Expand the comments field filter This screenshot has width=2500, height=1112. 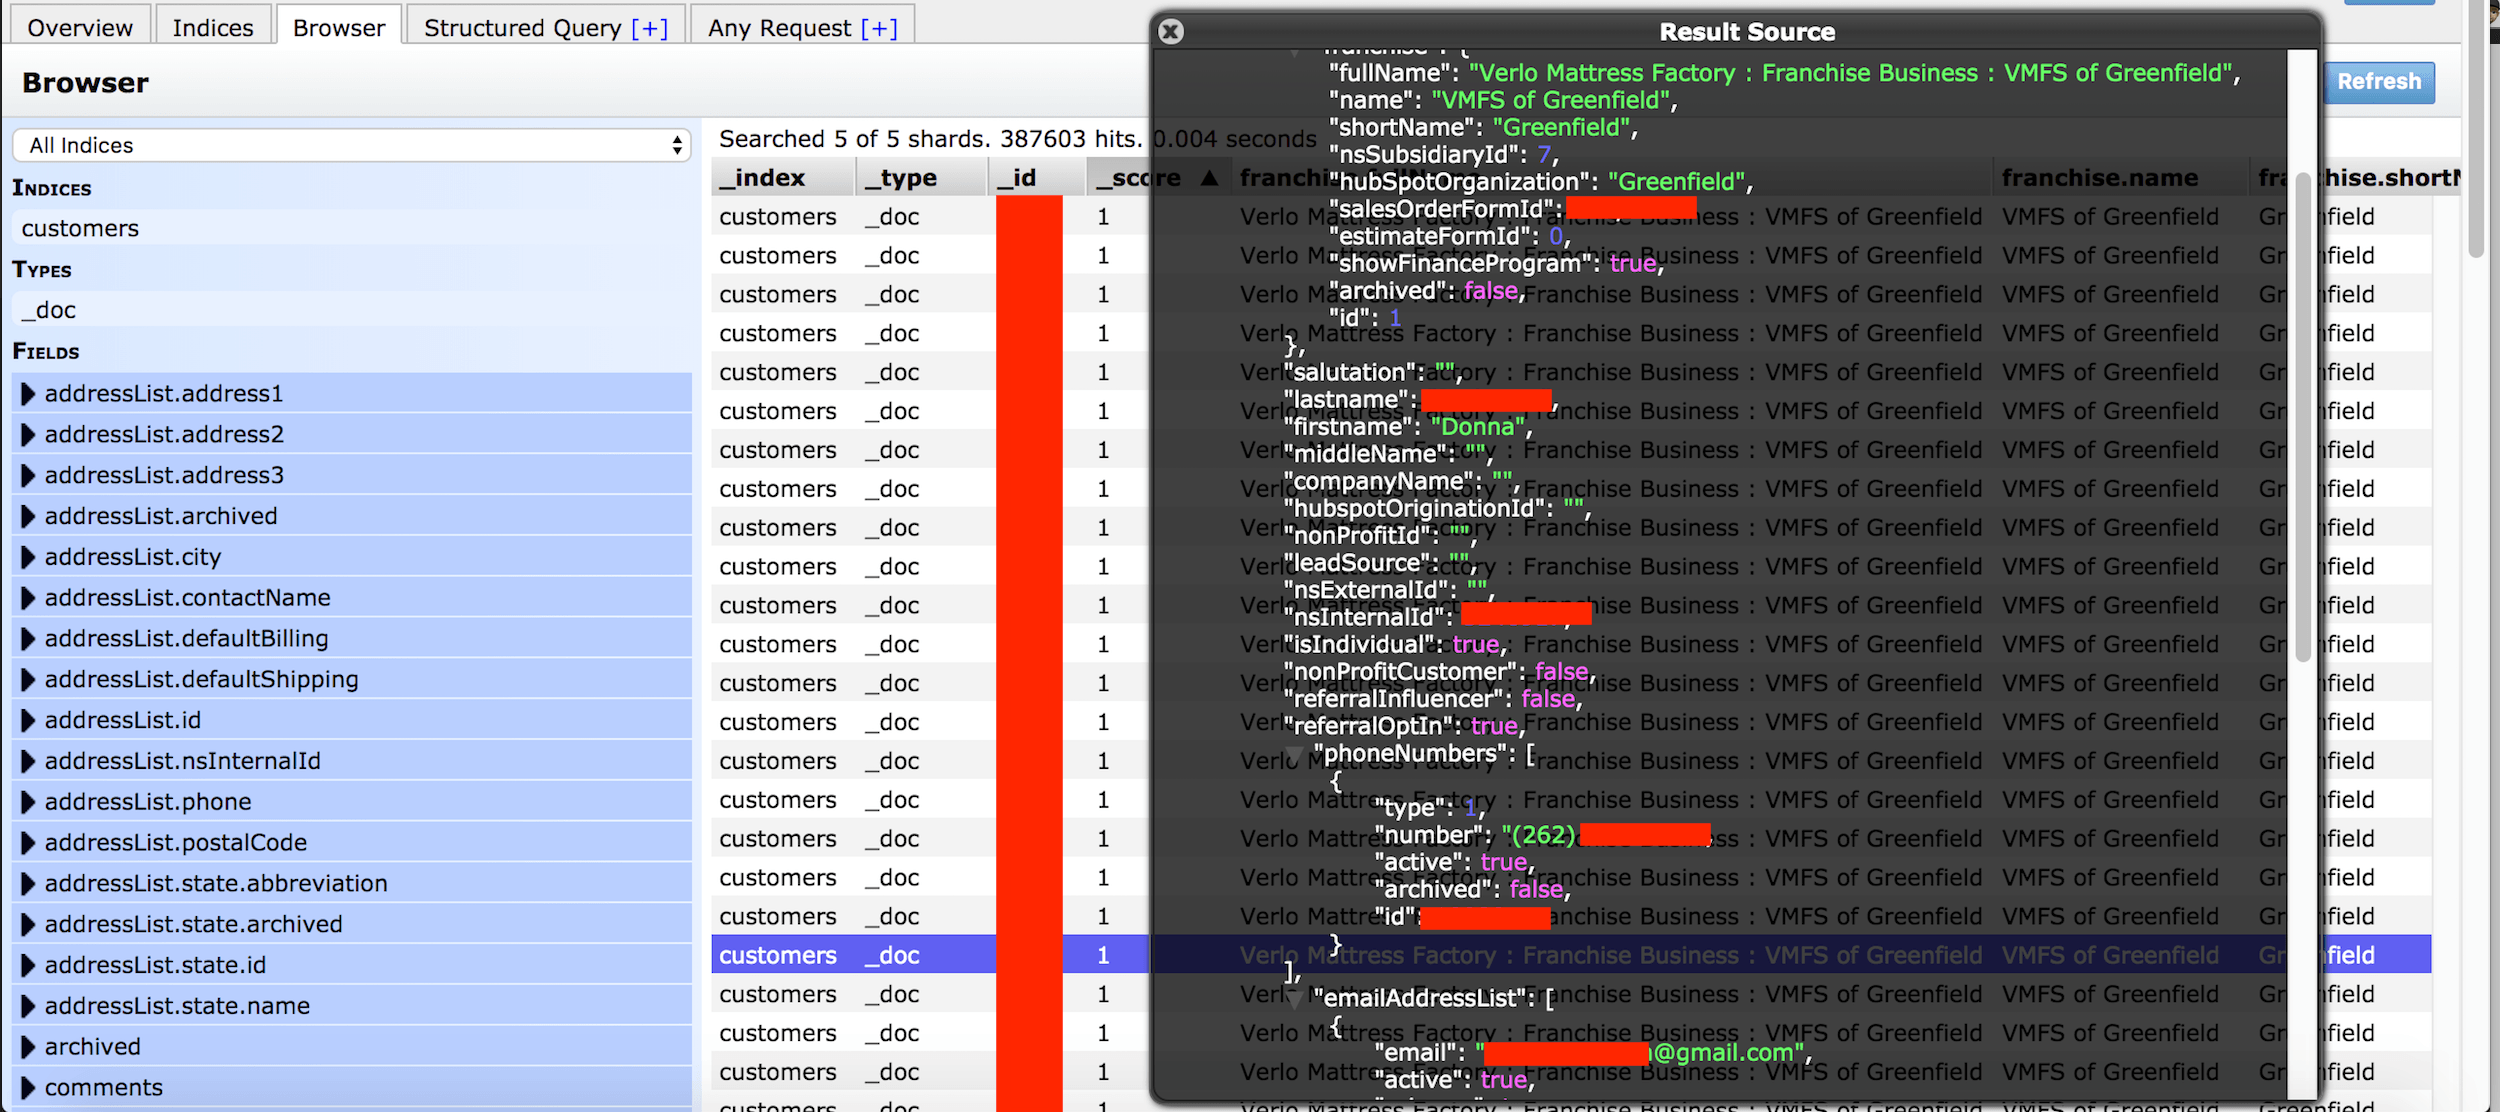[x=28, y=1088]
